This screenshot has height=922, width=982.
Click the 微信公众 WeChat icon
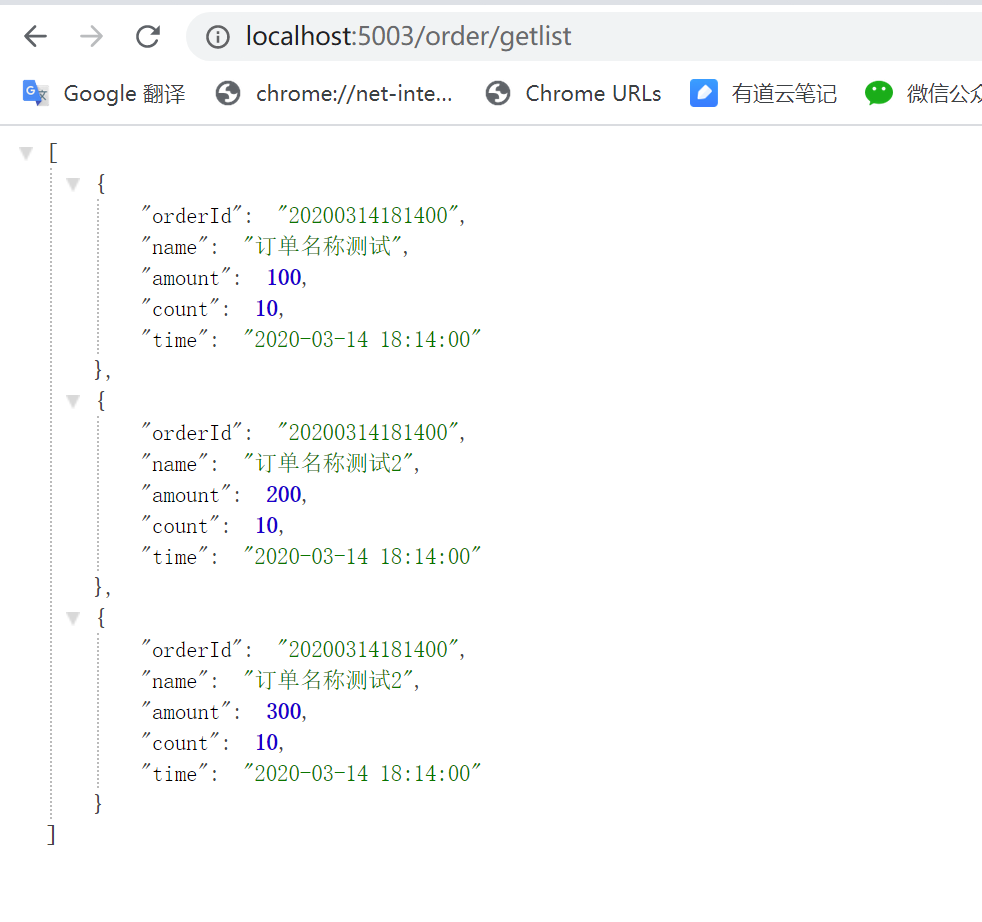point(877,93)
